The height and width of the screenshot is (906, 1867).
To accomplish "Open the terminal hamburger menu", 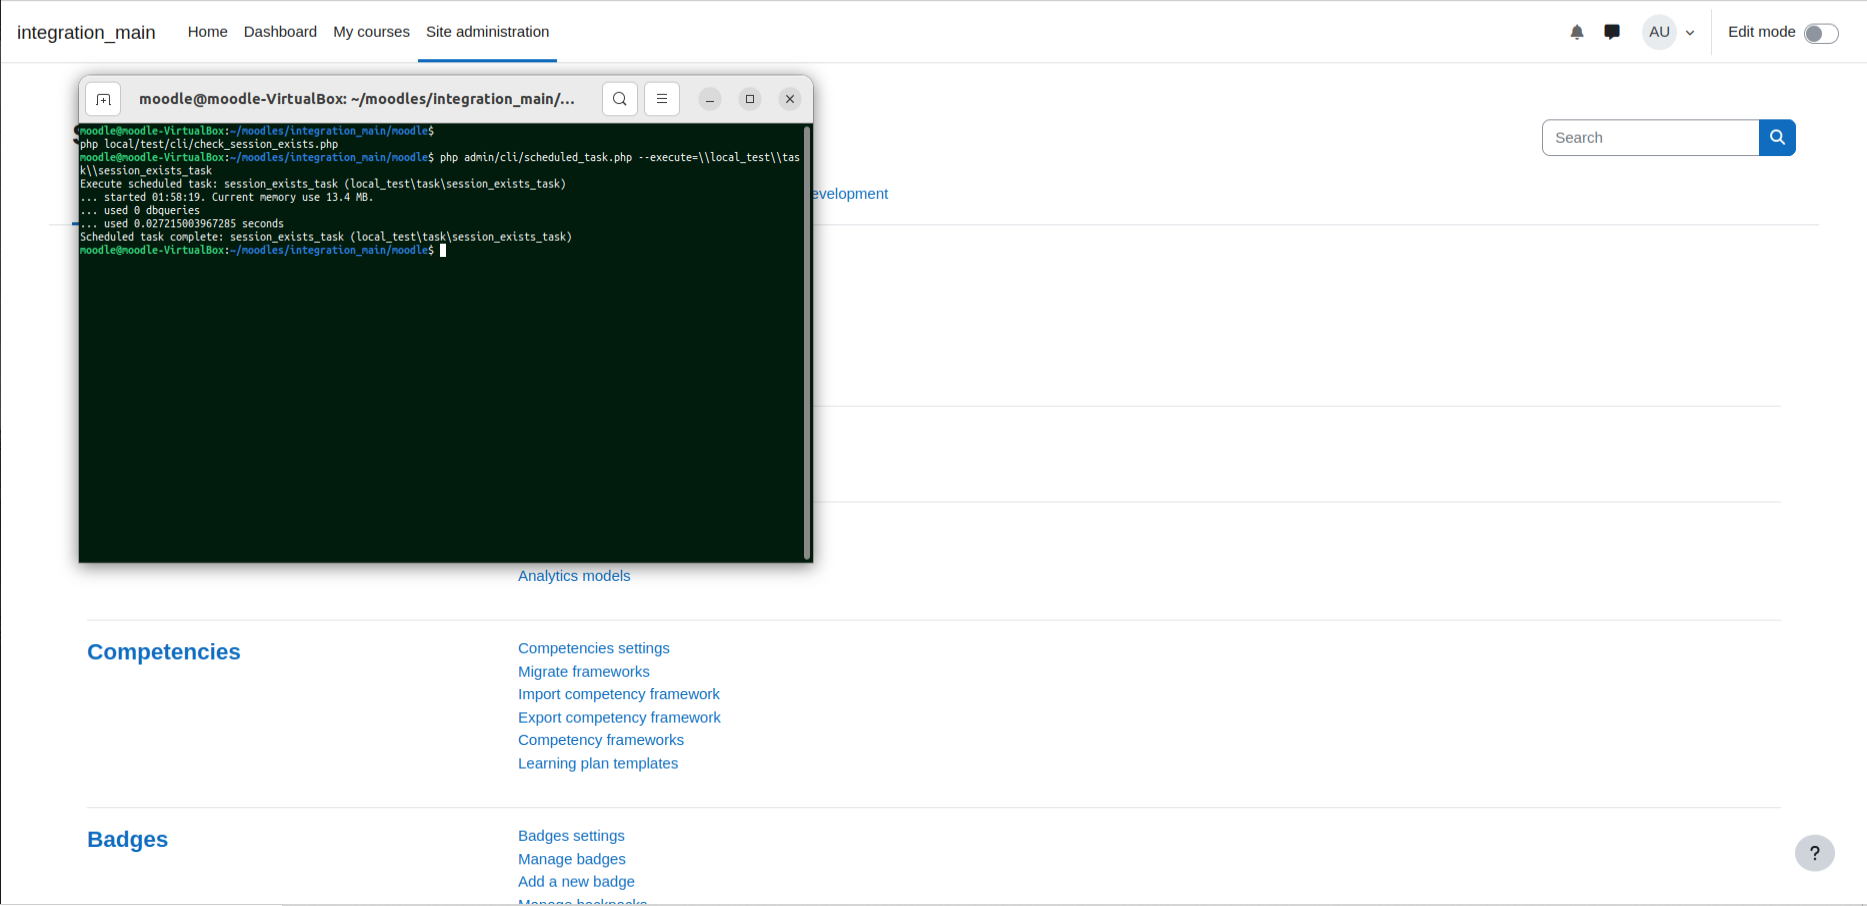I will (x=662, y=99).
